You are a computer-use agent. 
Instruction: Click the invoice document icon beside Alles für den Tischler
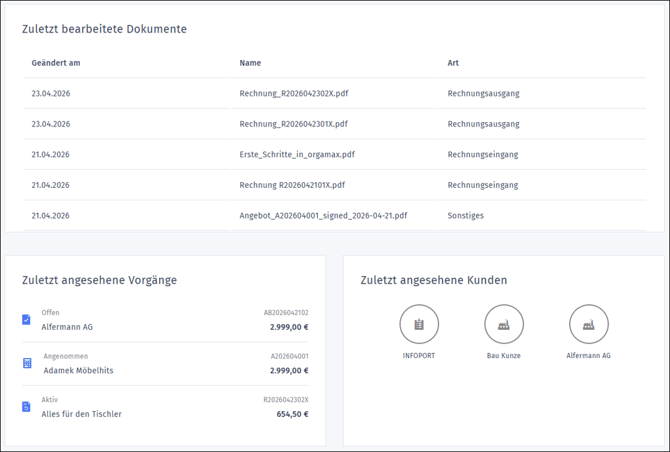point(26,407)
